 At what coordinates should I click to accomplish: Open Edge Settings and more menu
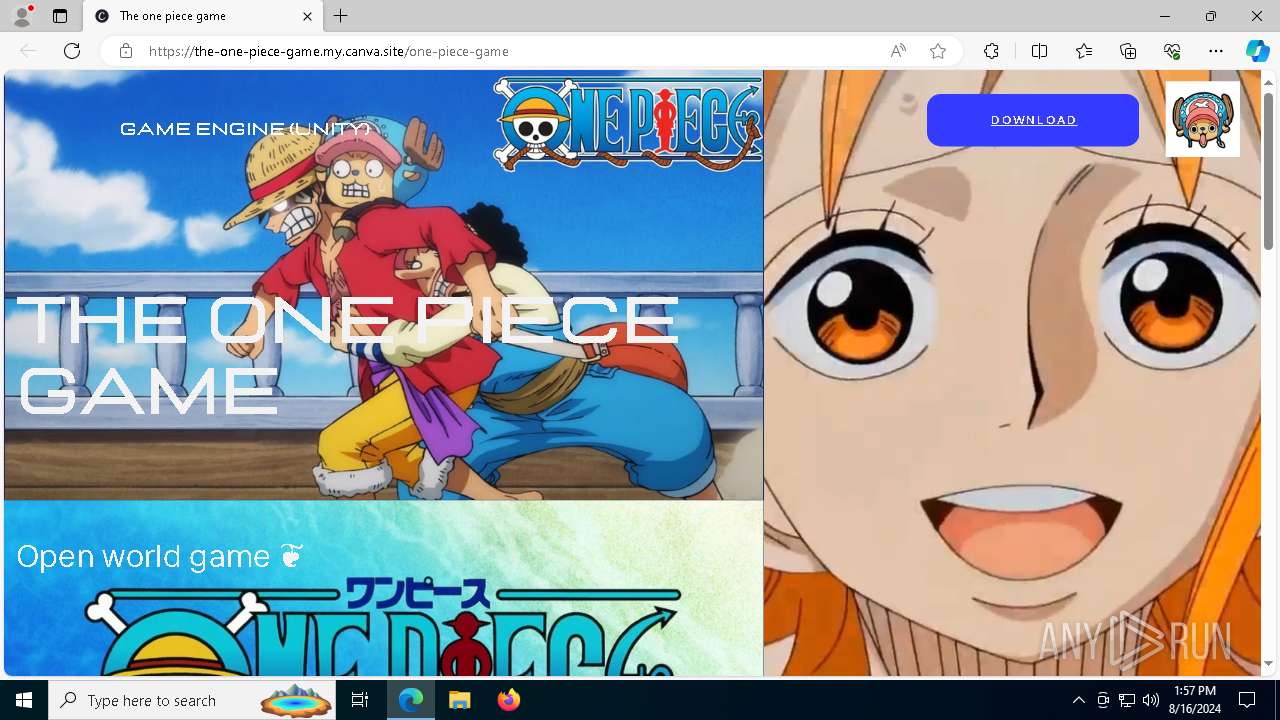[1216, 51]
